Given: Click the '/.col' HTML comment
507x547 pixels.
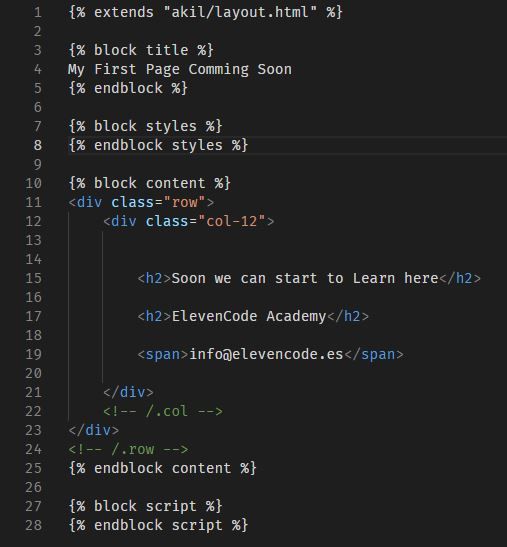Looking at the screenshot, I should click(163, 411).
